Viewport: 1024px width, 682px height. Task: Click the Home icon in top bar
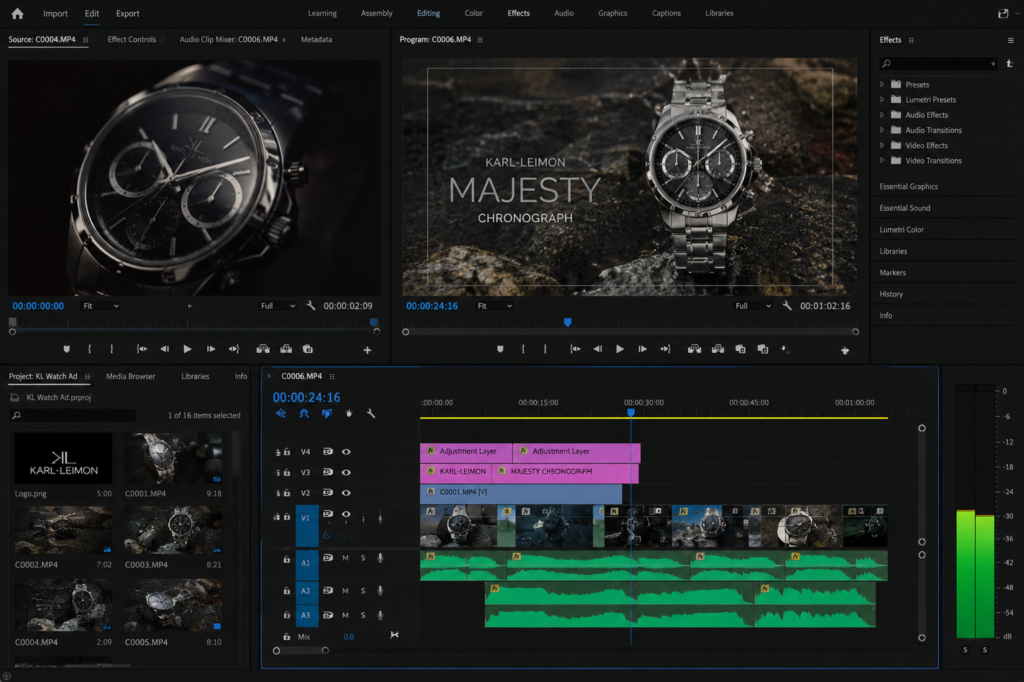[18, 13]
